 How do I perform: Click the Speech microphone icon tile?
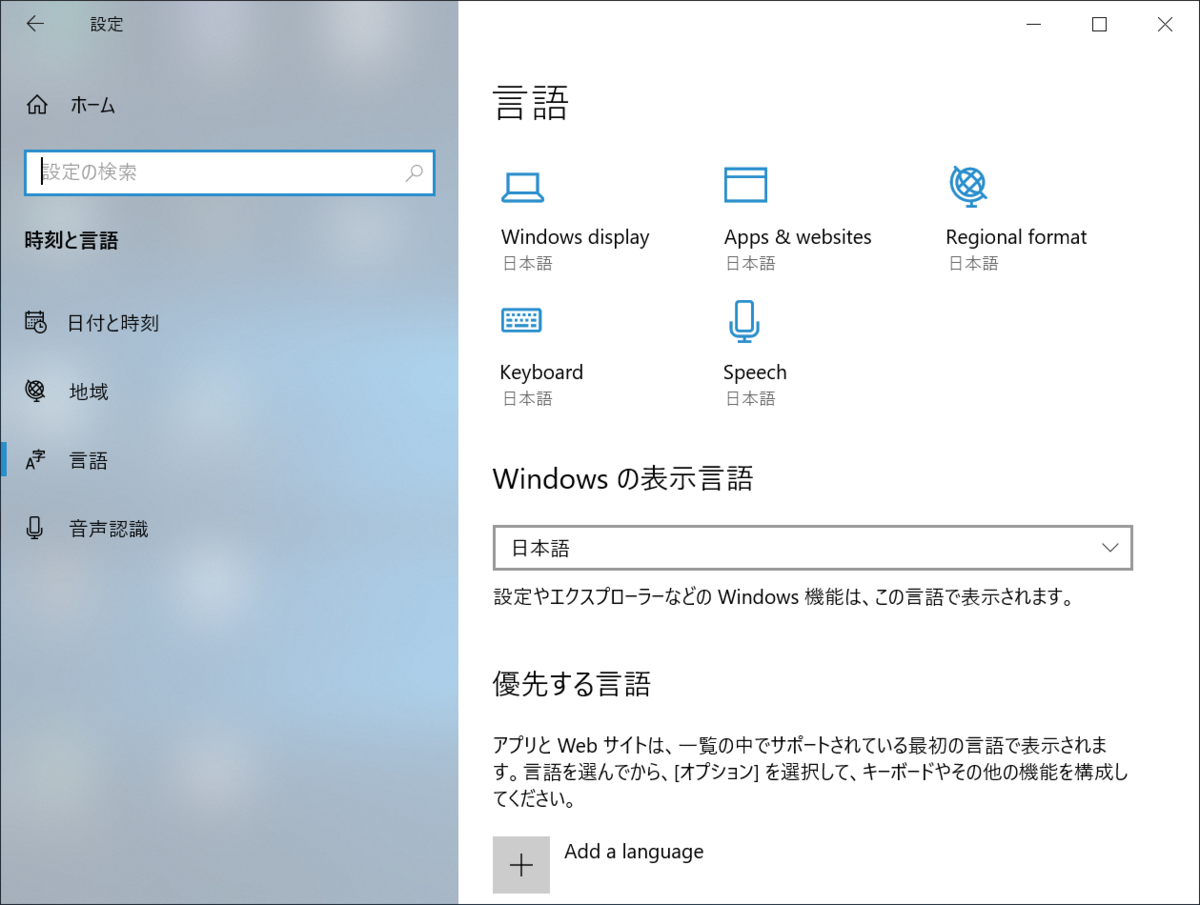pyautogui.click(x=743, y=321)
